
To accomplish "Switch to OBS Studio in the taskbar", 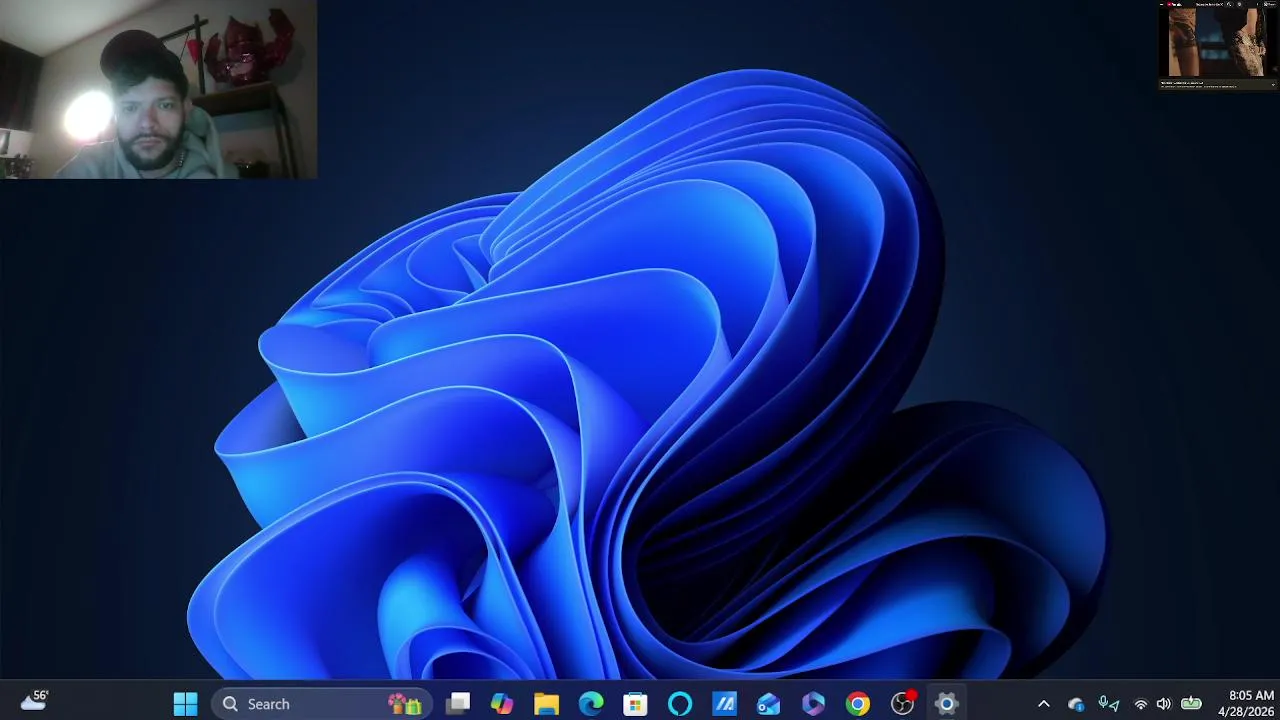I will click(x=903, y=704).
